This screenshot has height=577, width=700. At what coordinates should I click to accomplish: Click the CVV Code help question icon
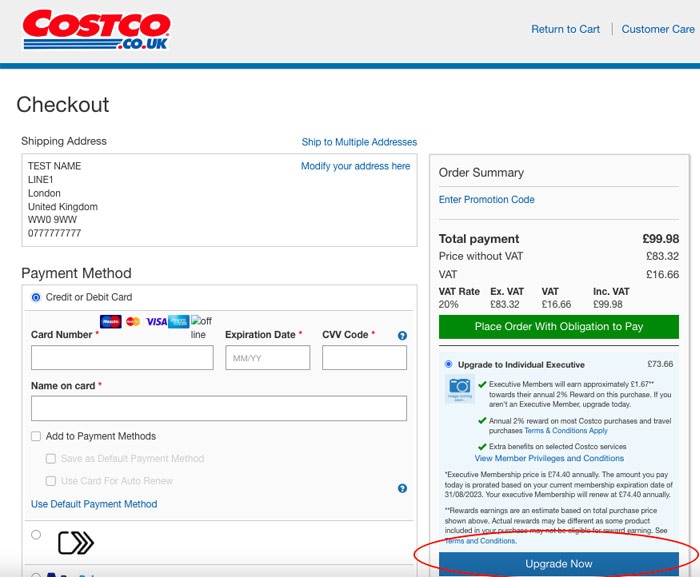coord(402,336)
